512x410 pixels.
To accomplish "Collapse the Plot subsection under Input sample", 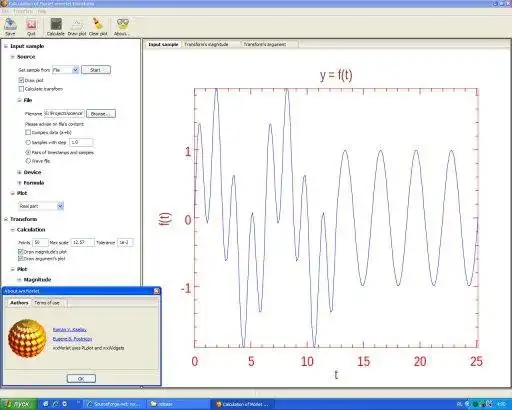I will pos(12,193).
